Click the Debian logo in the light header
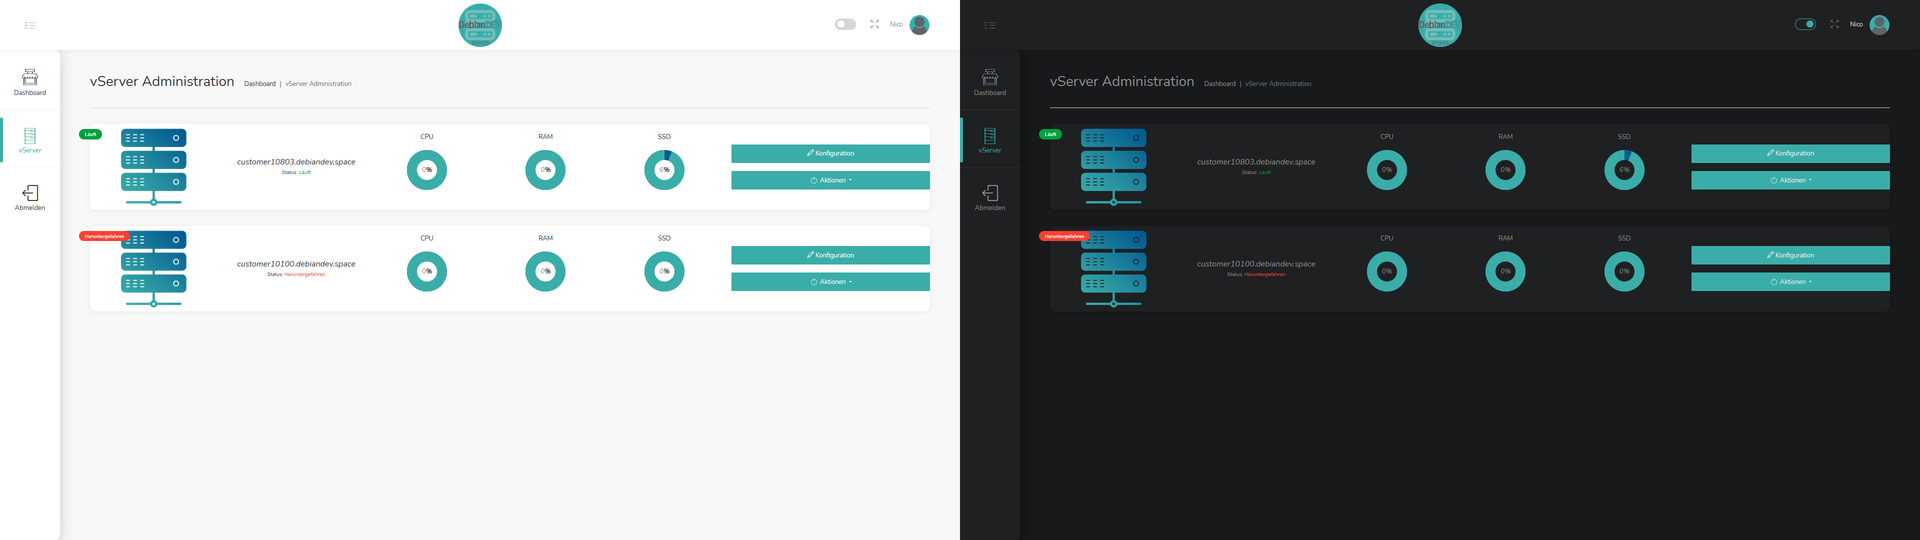Image resolution: width=1920 pixels, height=540 pixels. tap(480, 25)
